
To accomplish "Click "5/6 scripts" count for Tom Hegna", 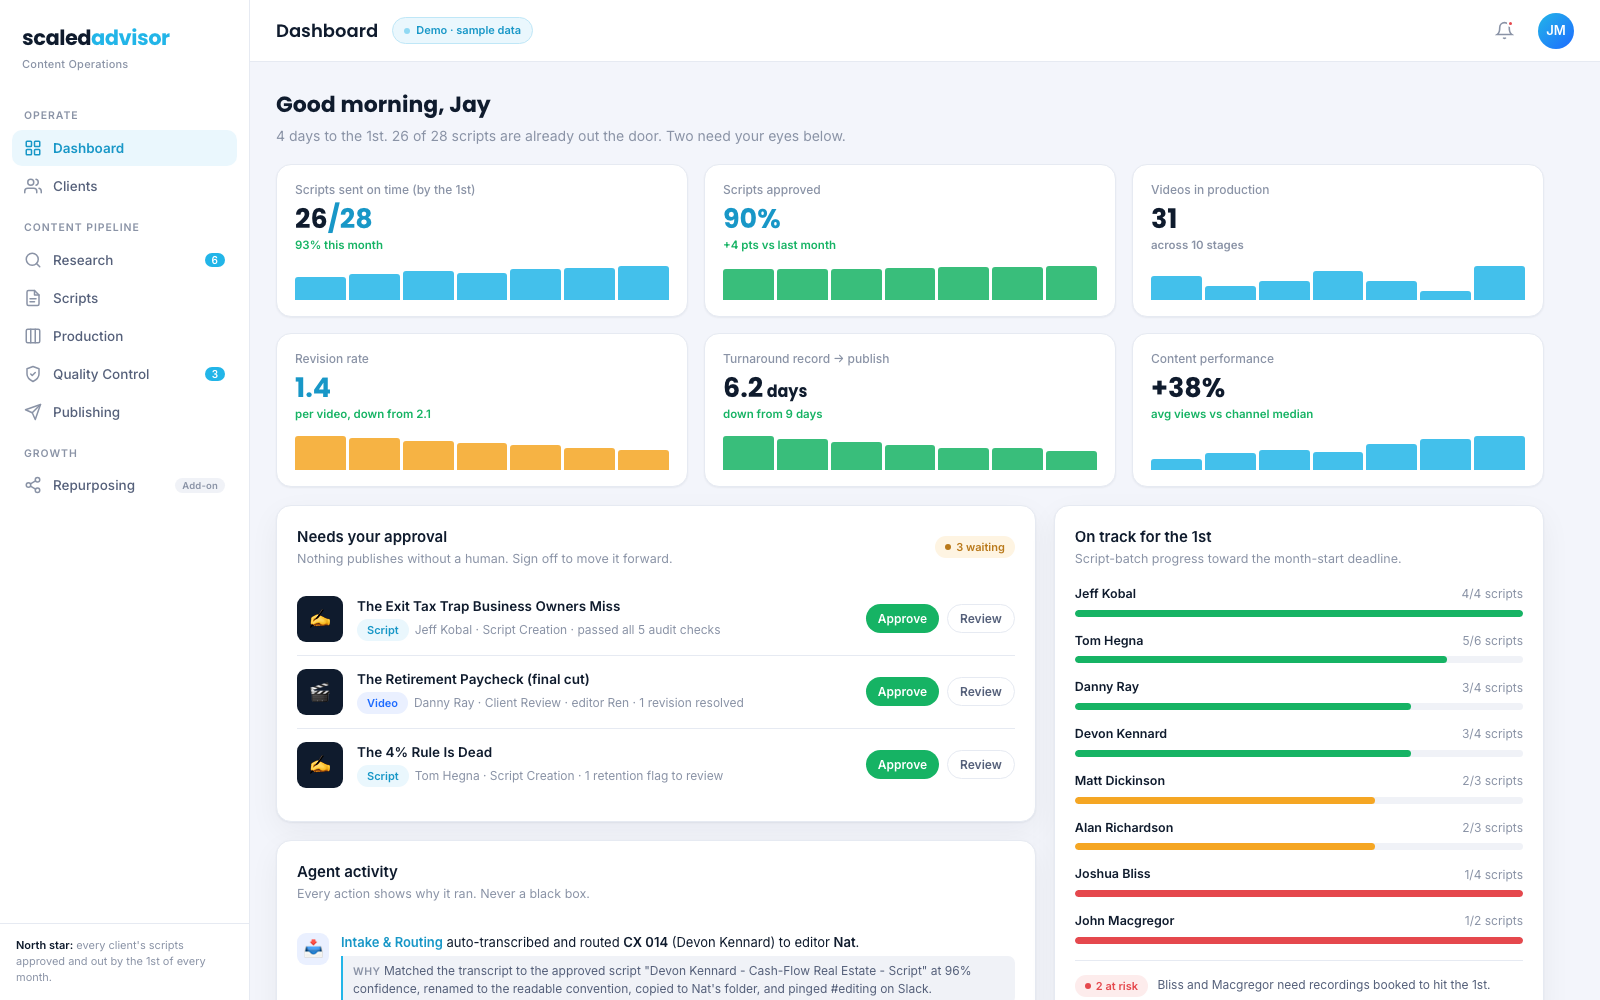I will coord(1492,641).
